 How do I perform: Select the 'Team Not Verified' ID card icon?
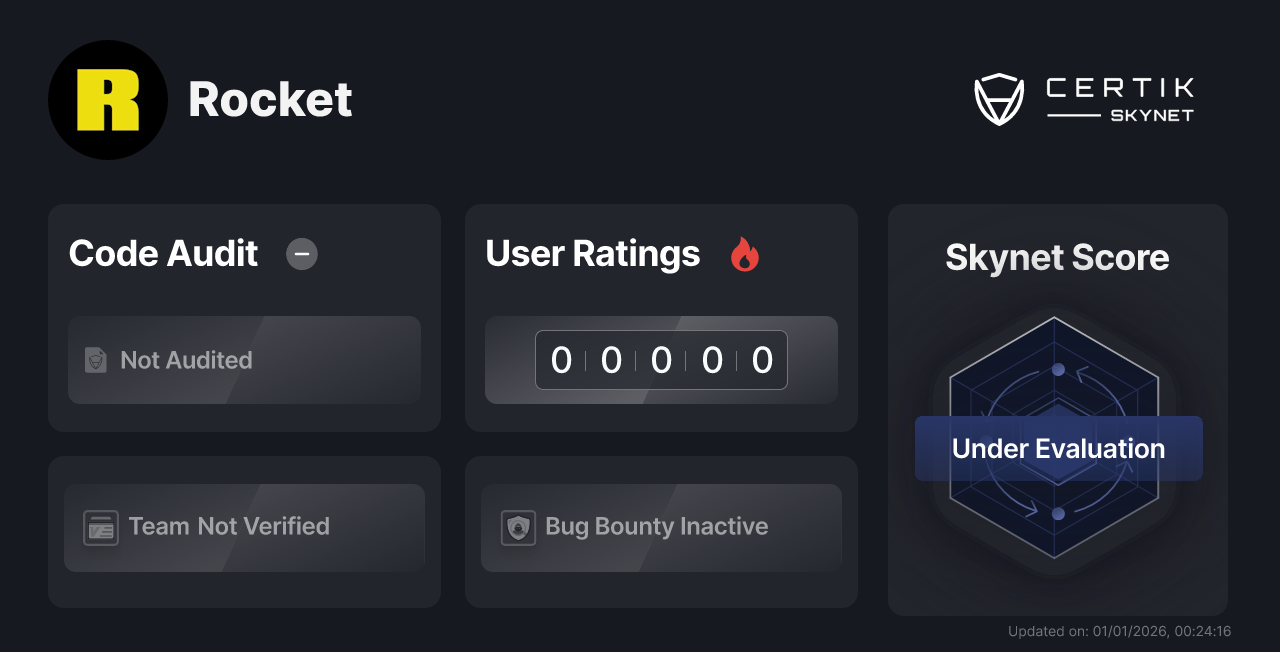100,527
